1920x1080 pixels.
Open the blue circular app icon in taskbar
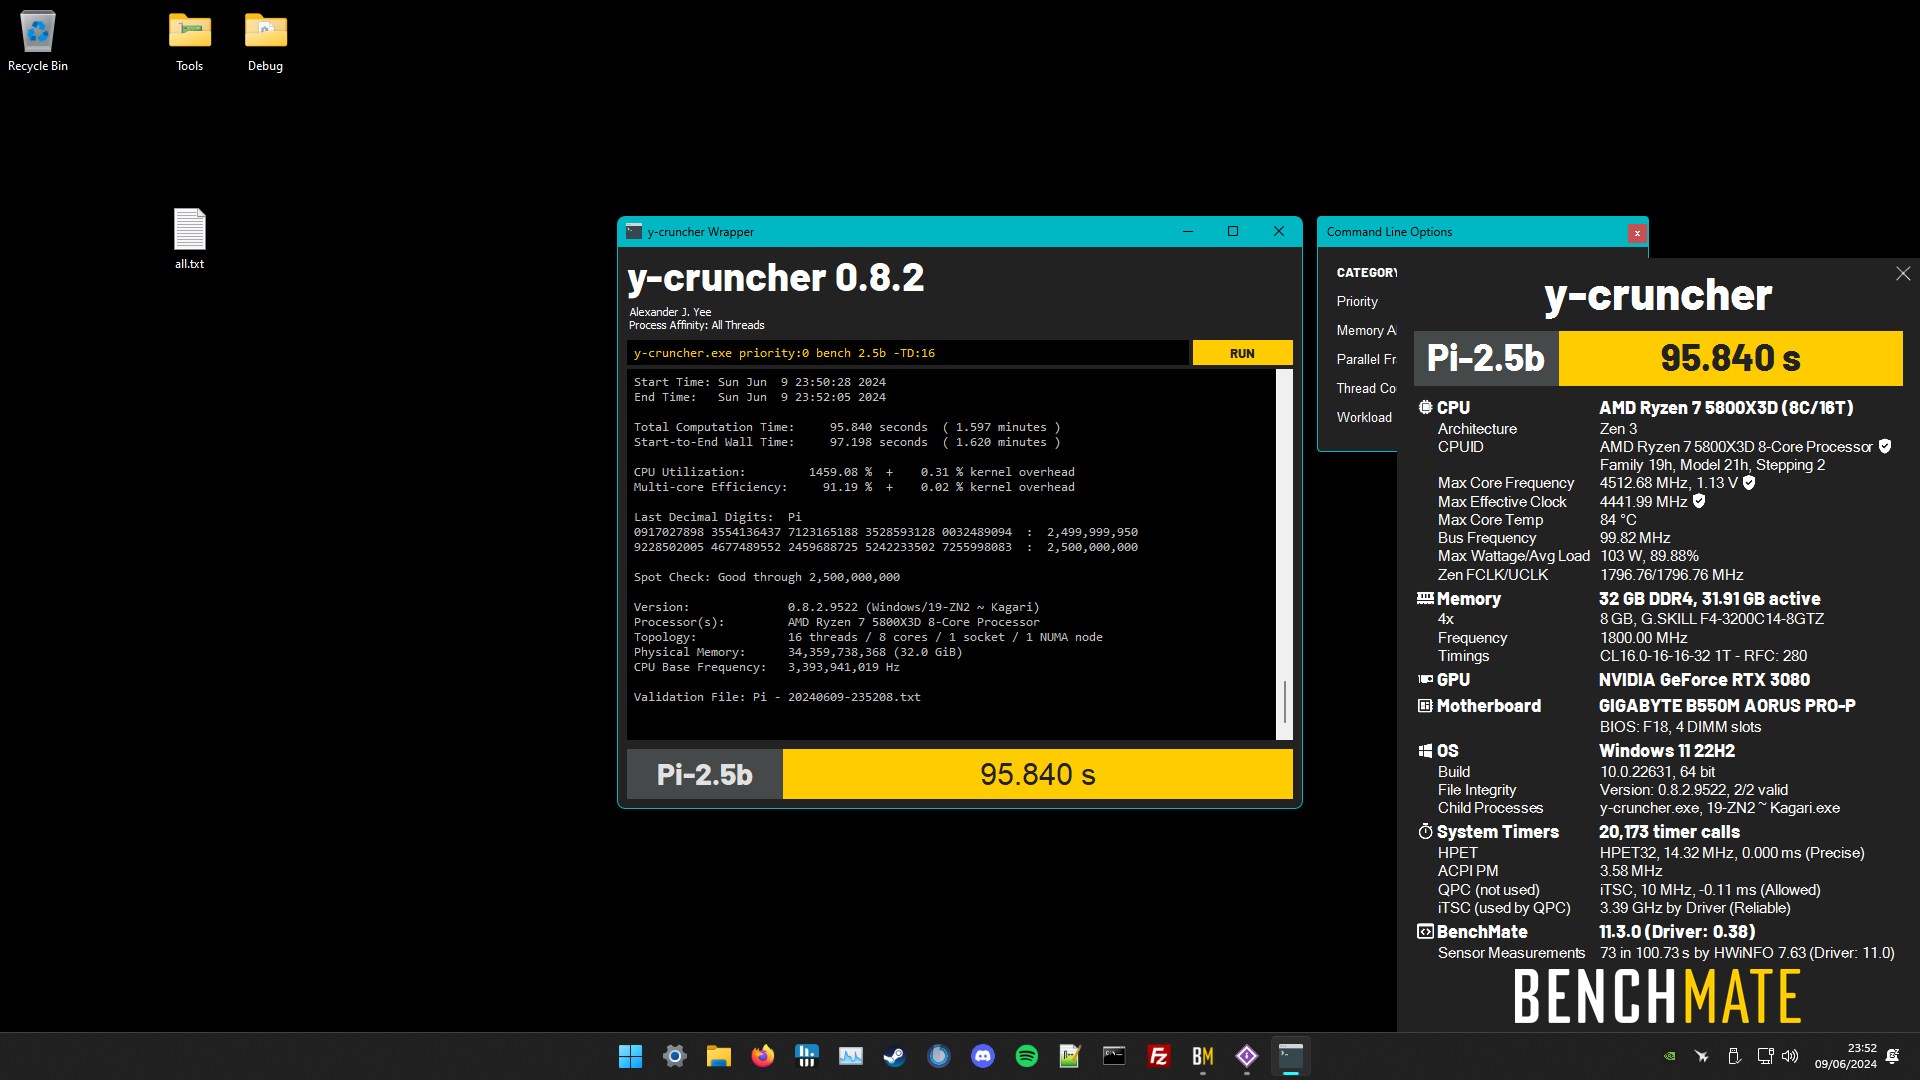point(939,1056)
